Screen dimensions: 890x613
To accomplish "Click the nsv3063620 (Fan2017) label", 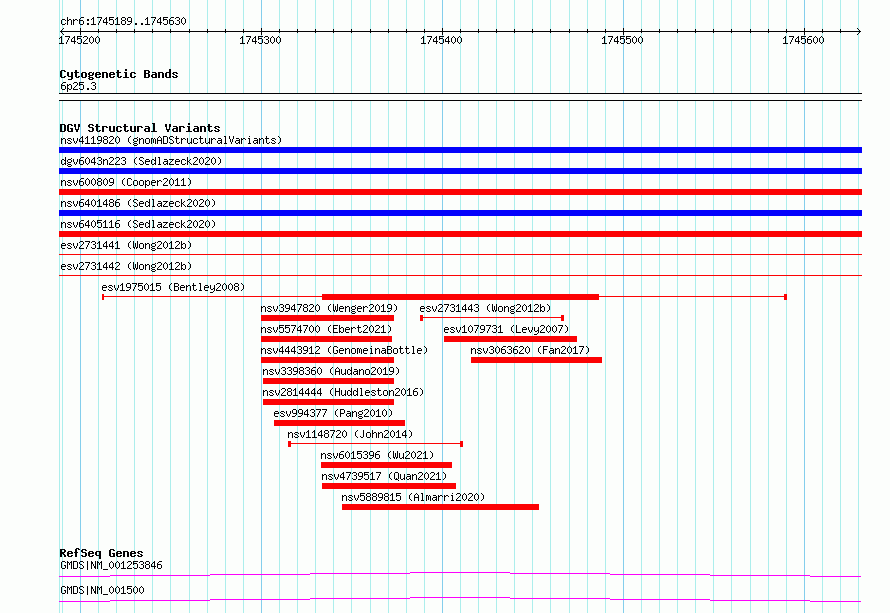I will point(530,350).
